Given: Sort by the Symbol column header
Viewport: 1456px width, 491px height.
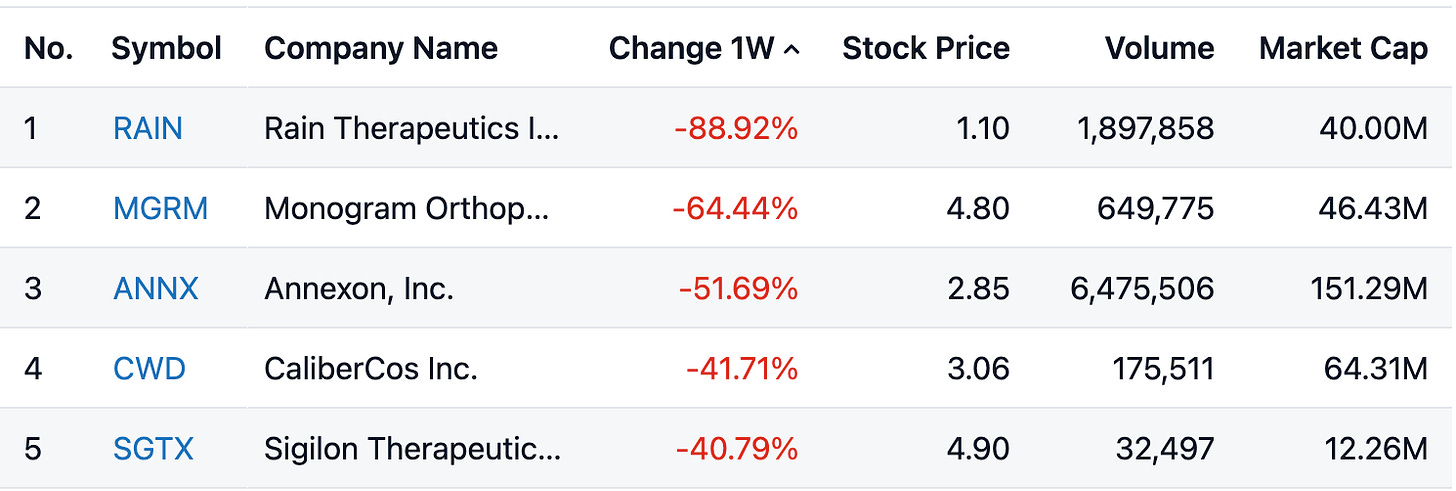Looking at the screenshot, I should click(x=167, y=48).
